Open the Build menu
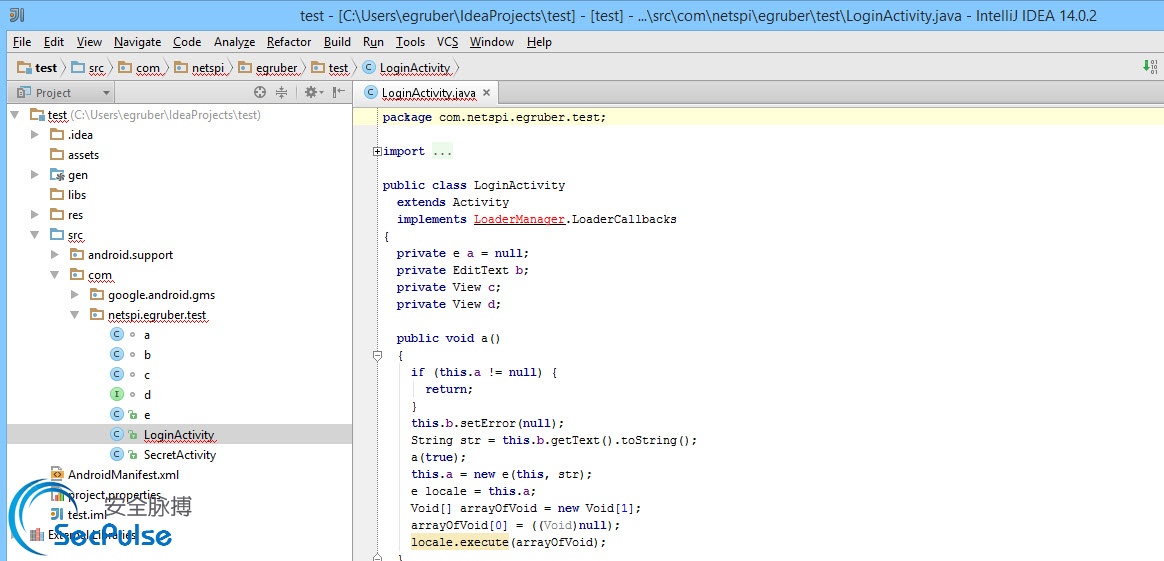 (x=338, y=42)
